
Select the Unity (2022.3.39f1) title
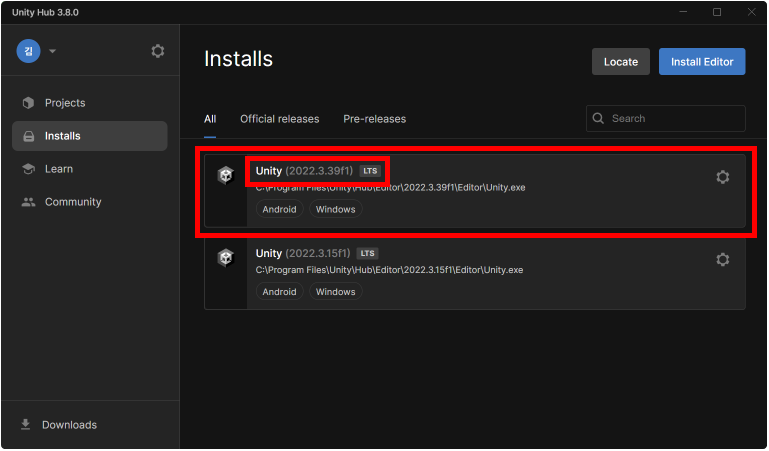pyautogui.click(x=304, y=171)
